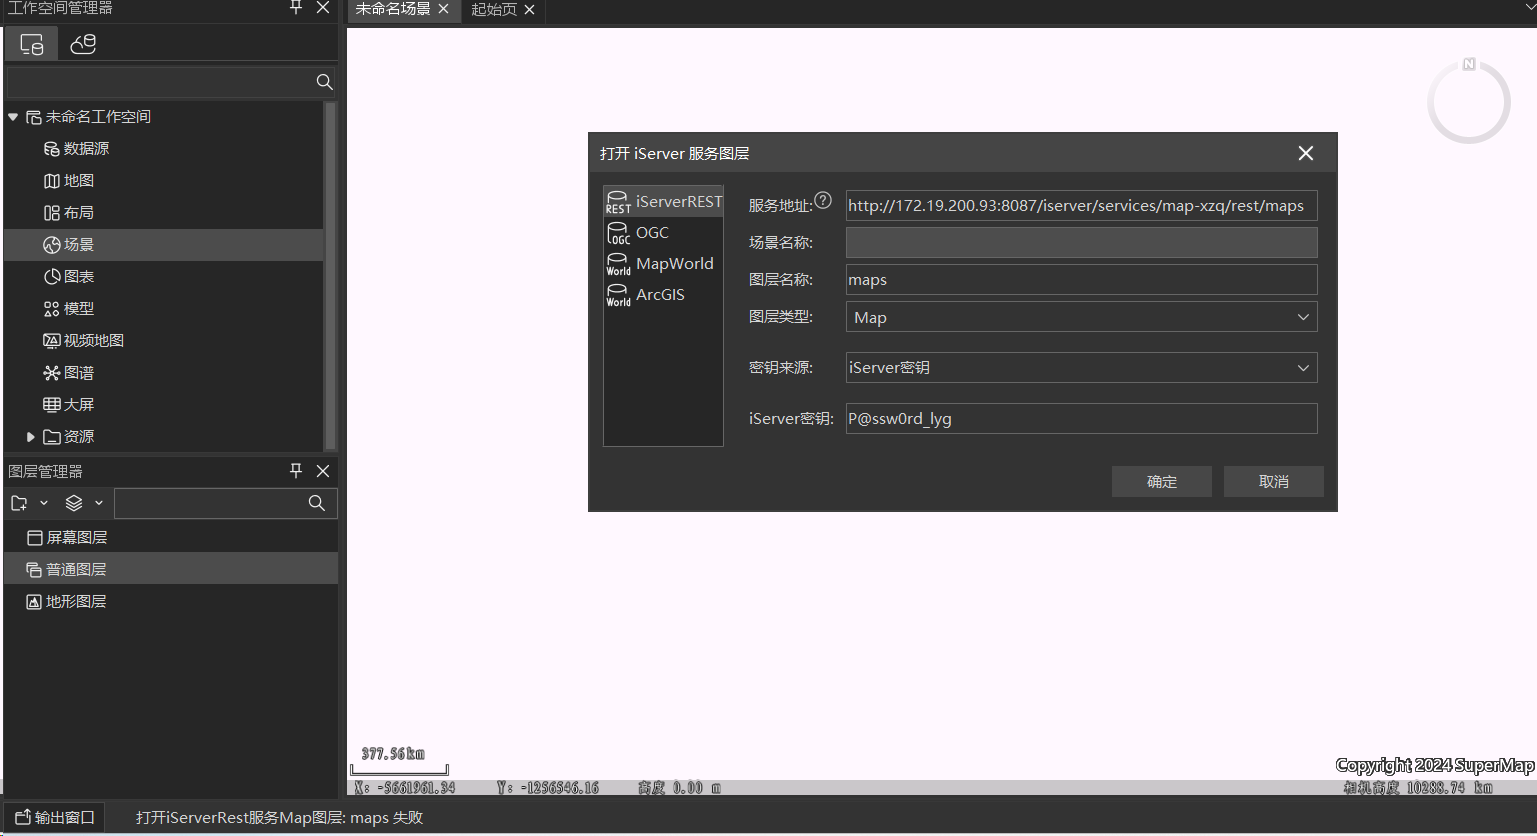Switch to the resource view icon
The image size is (1537, 836).
point(83,44)
